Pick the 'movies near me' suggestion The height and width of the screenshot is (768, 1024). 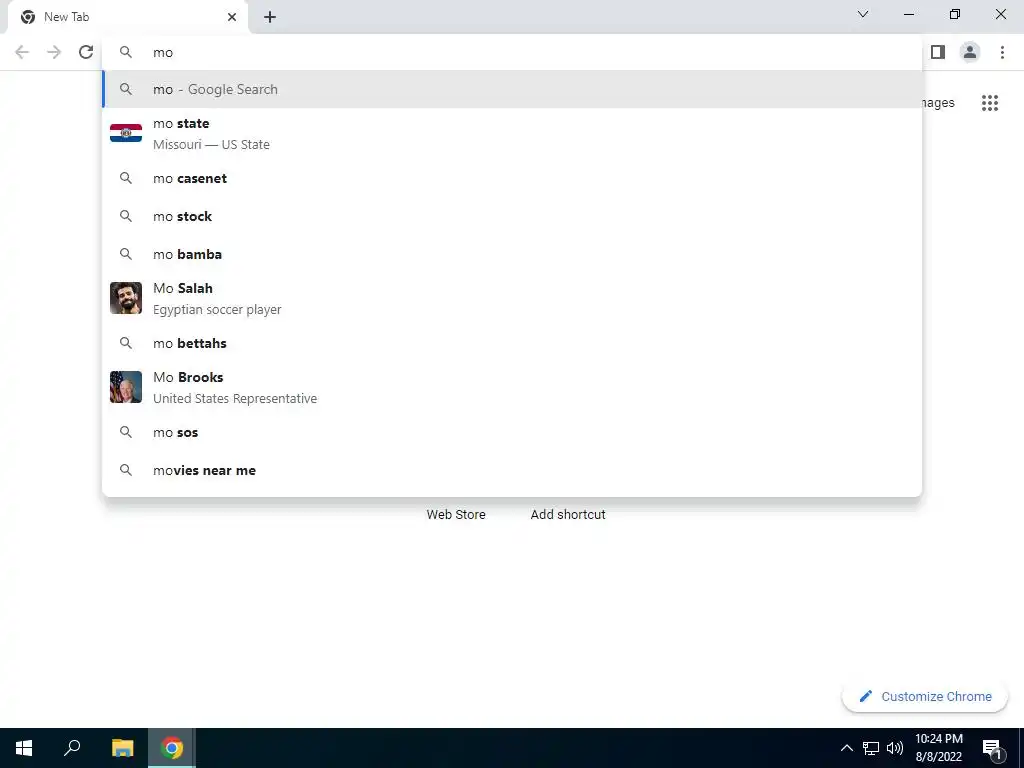(512, 470)
